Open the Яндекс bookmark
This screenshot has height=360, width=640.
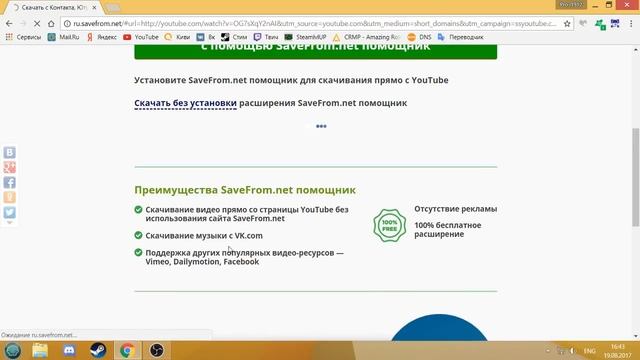(x=102, y=37)
